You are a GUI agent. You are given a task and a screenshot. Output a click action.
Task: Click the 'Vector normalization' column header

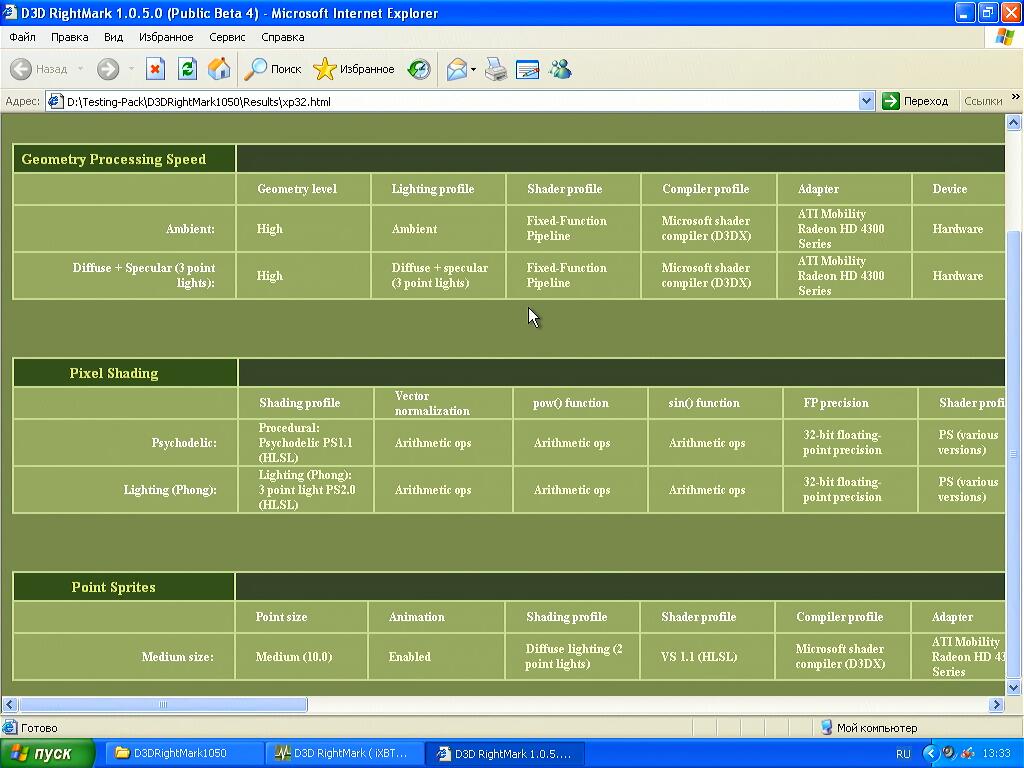[x=432, y=403]
